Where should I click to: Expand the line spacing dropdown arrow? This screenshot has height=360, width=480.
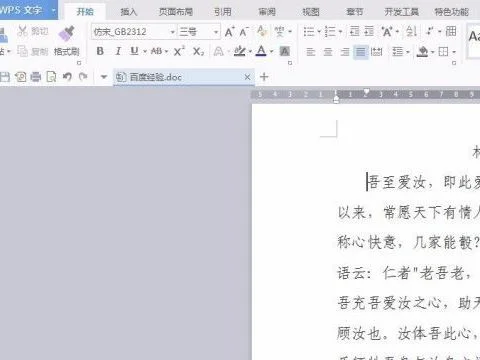(408, 52)
